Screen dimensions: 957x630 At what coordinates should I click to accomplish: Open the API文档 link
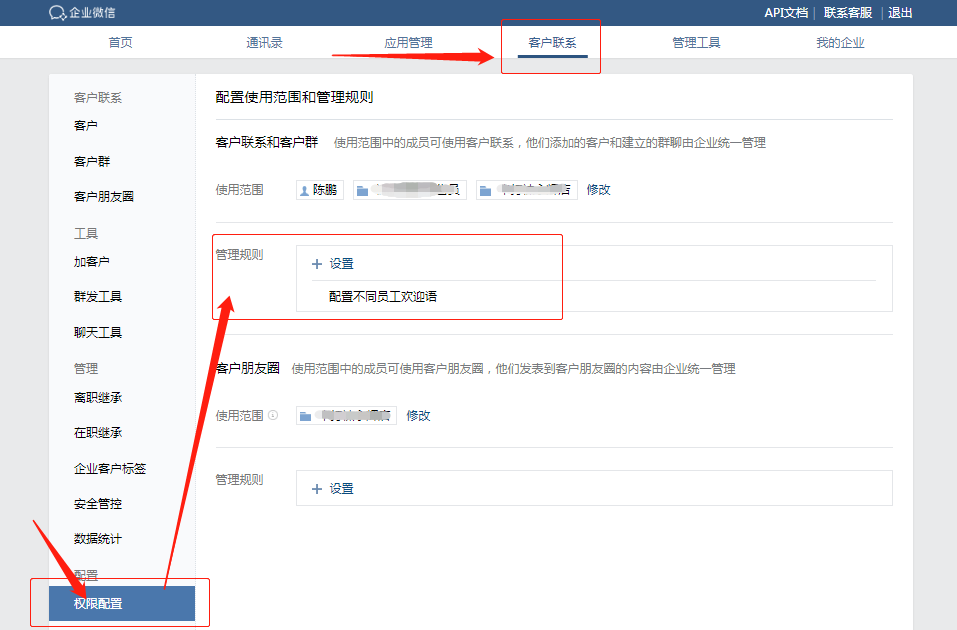(x=786, y=13)
